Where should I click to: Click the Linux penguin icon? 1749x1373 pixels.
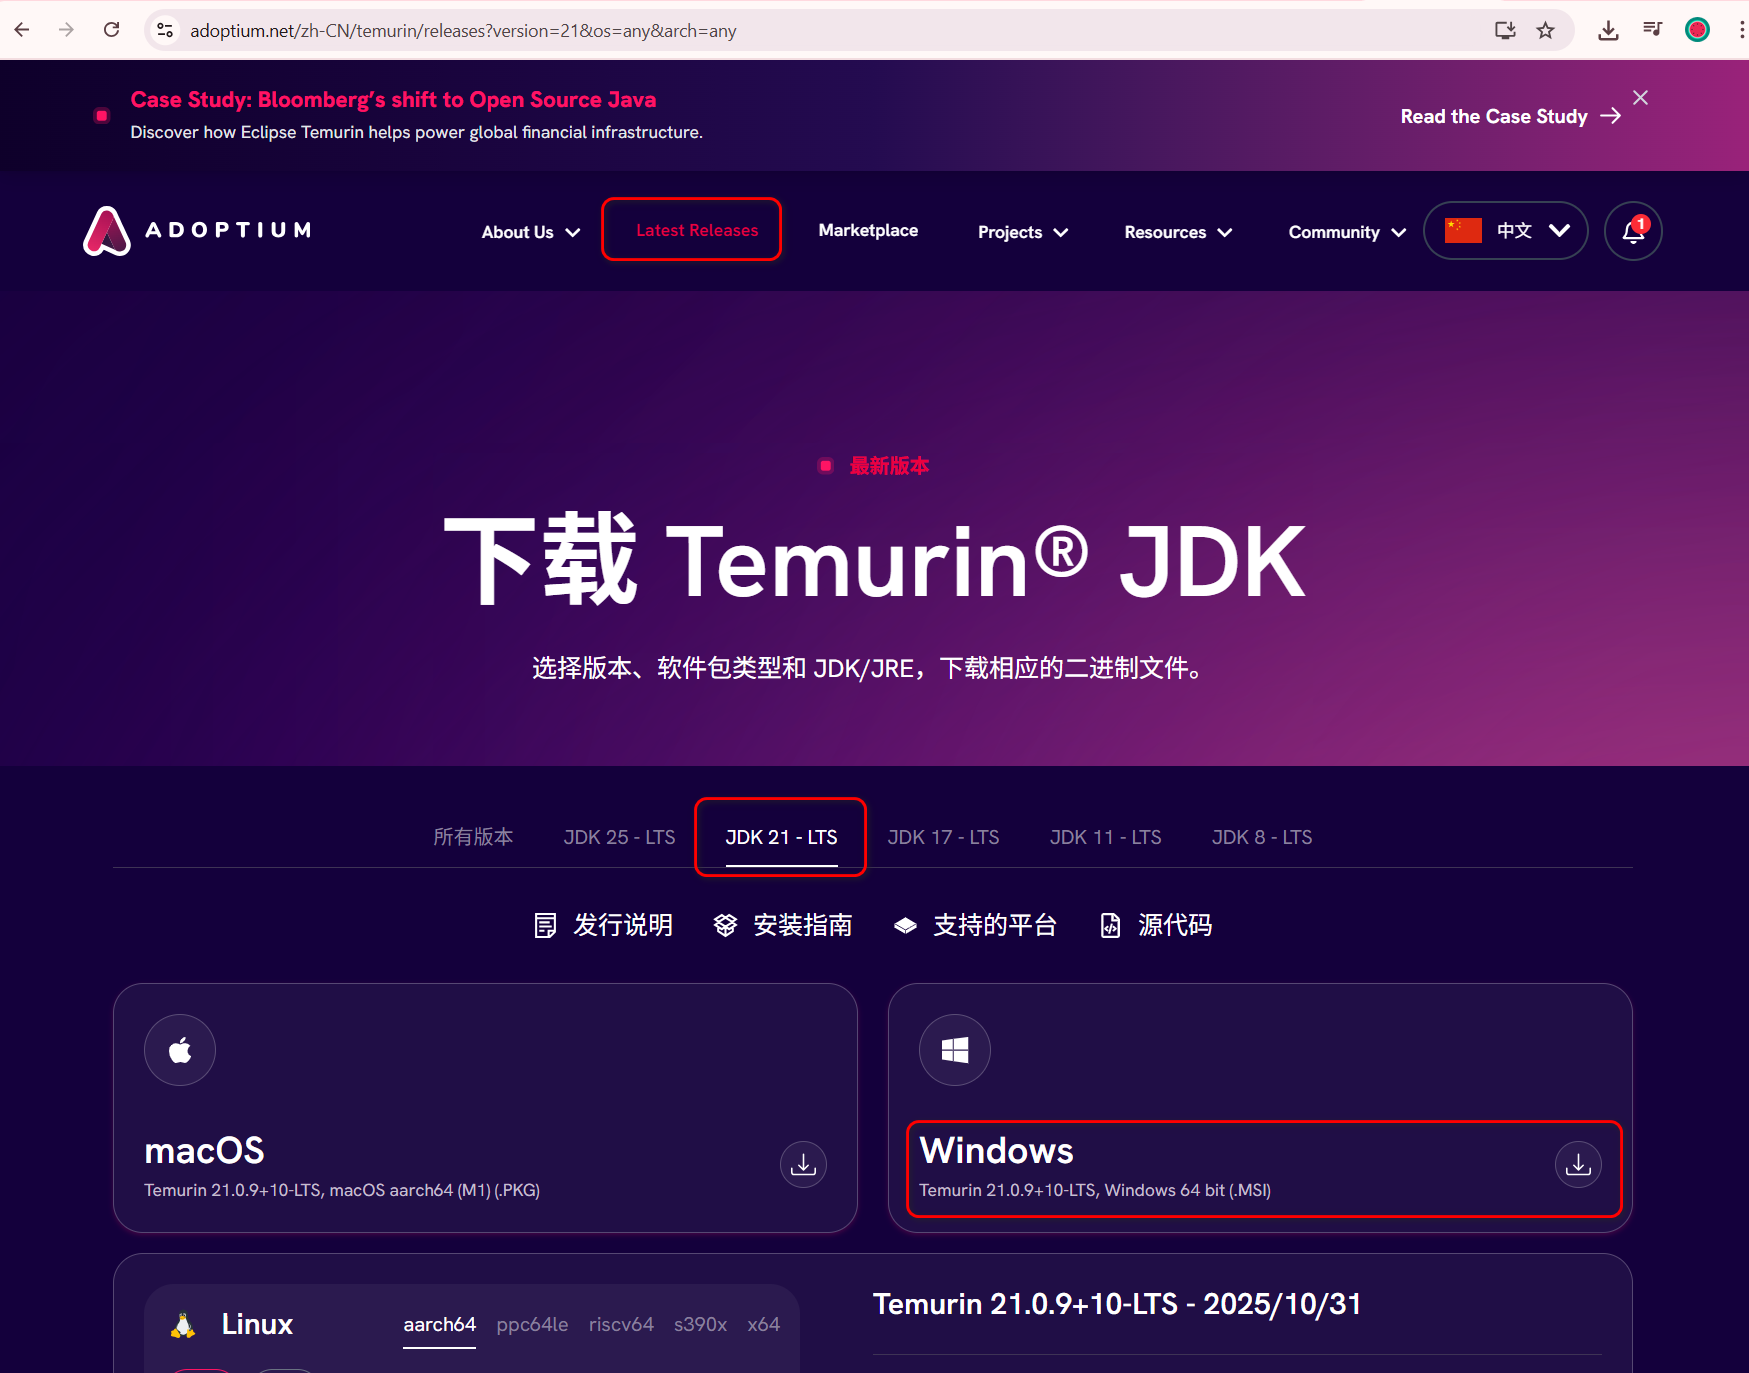183,1324
